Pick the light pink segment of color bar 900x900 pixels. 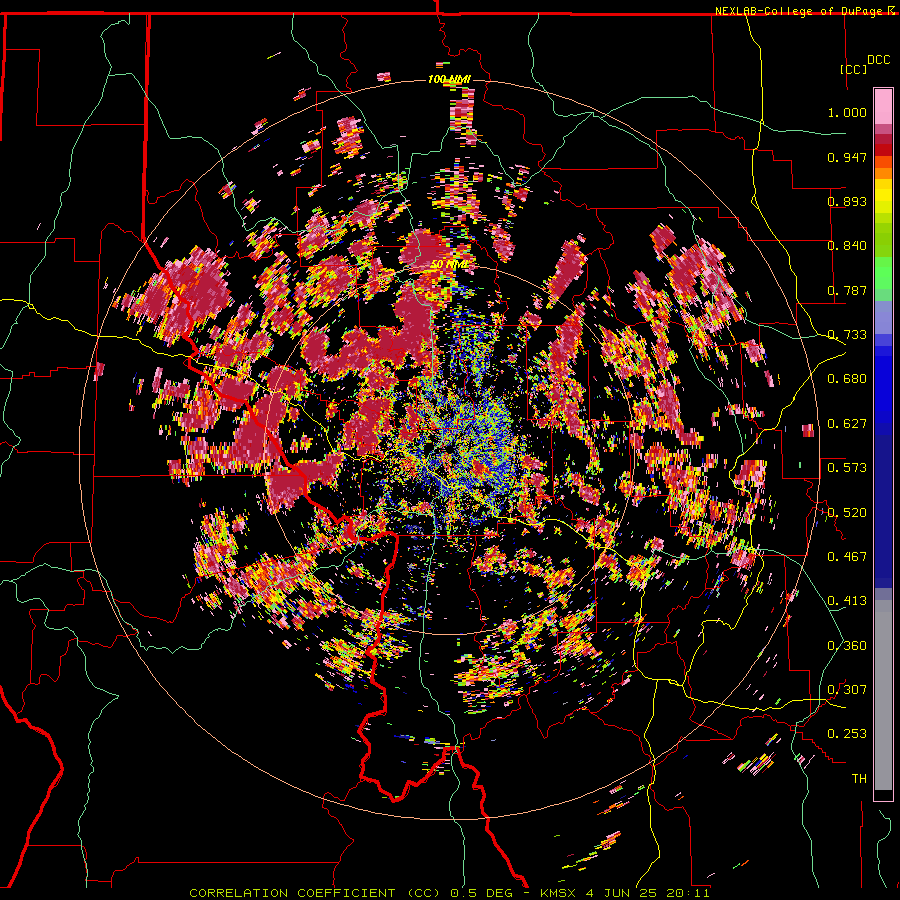883,106
